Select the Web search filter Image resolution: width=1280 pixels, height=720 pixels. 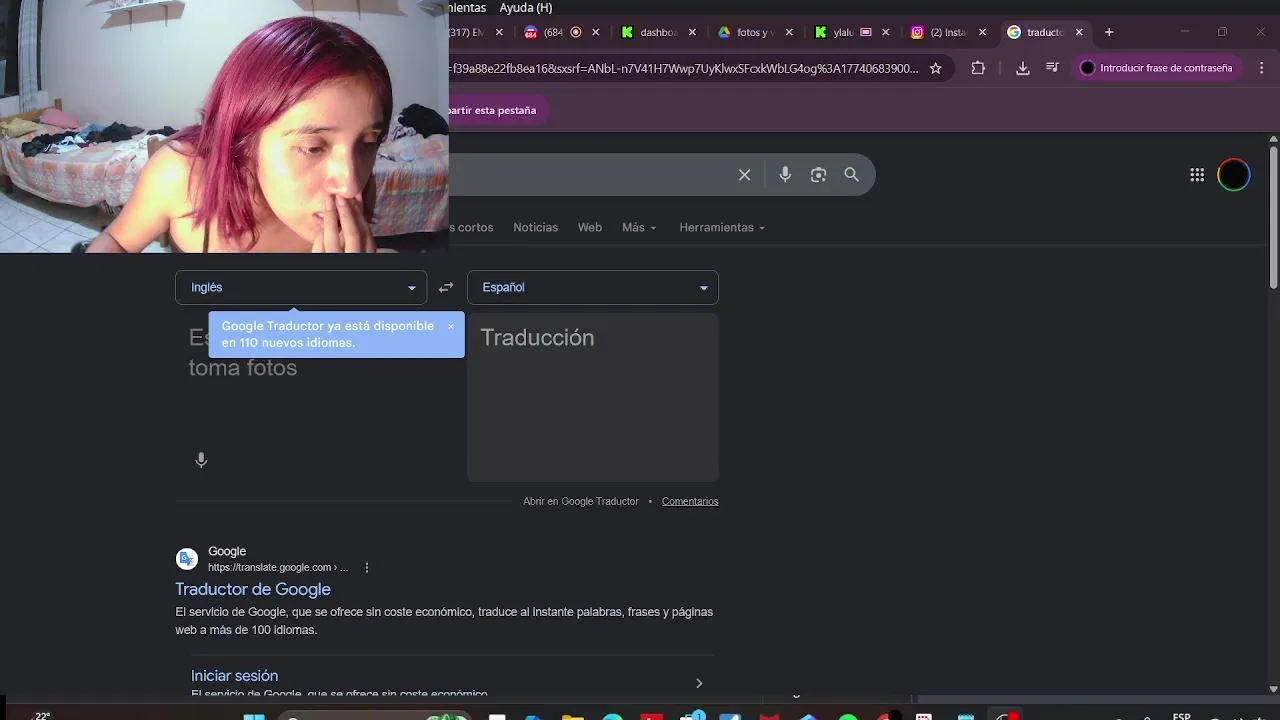click(590, 227)
